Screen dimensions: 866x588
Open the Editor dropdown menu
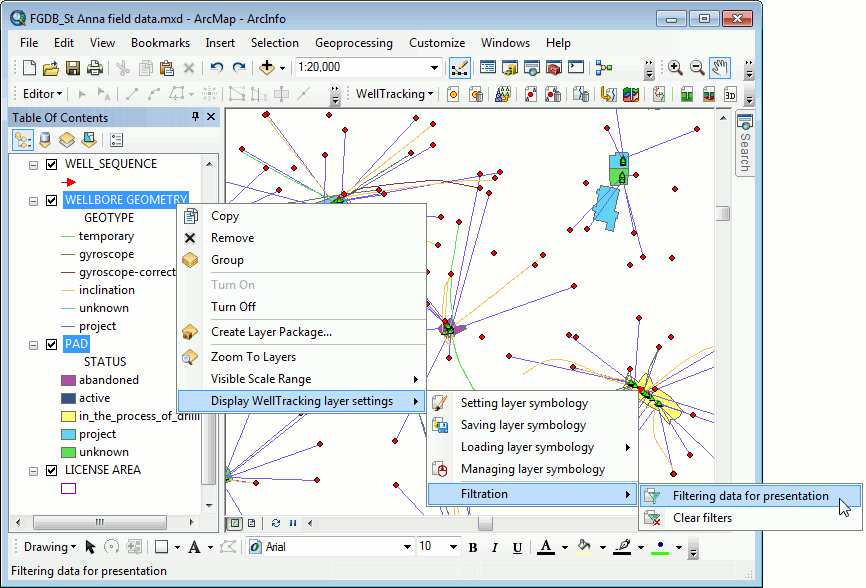(42, 94)
